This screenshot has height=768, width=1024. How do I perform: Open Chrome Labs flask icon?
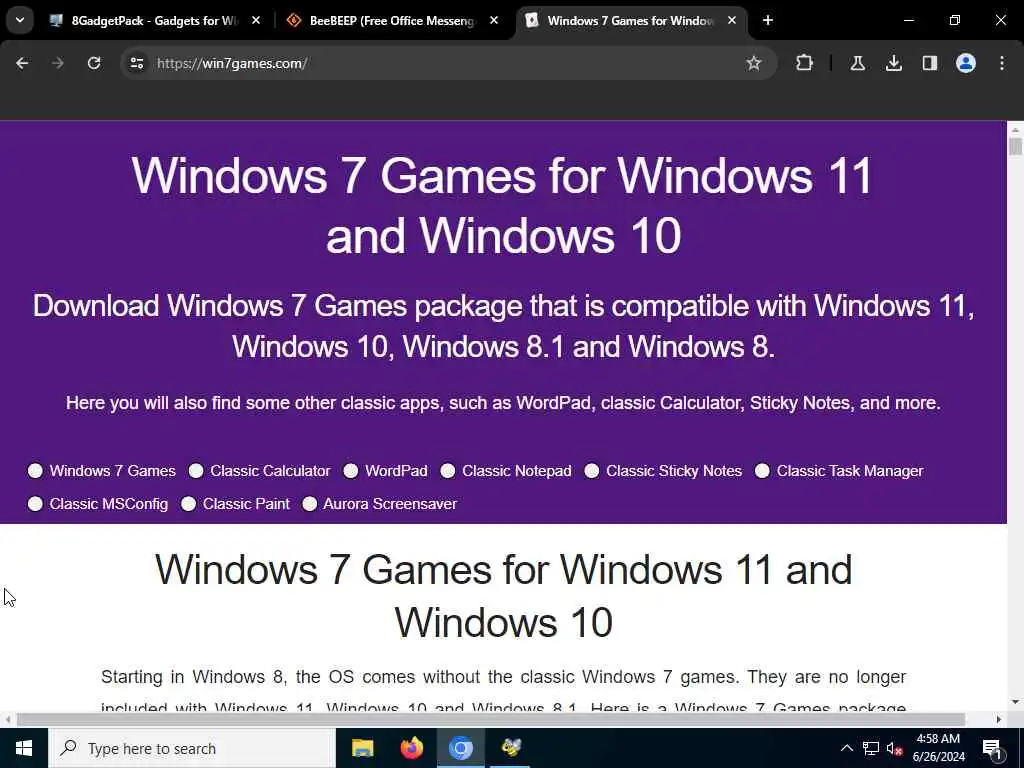857,63
